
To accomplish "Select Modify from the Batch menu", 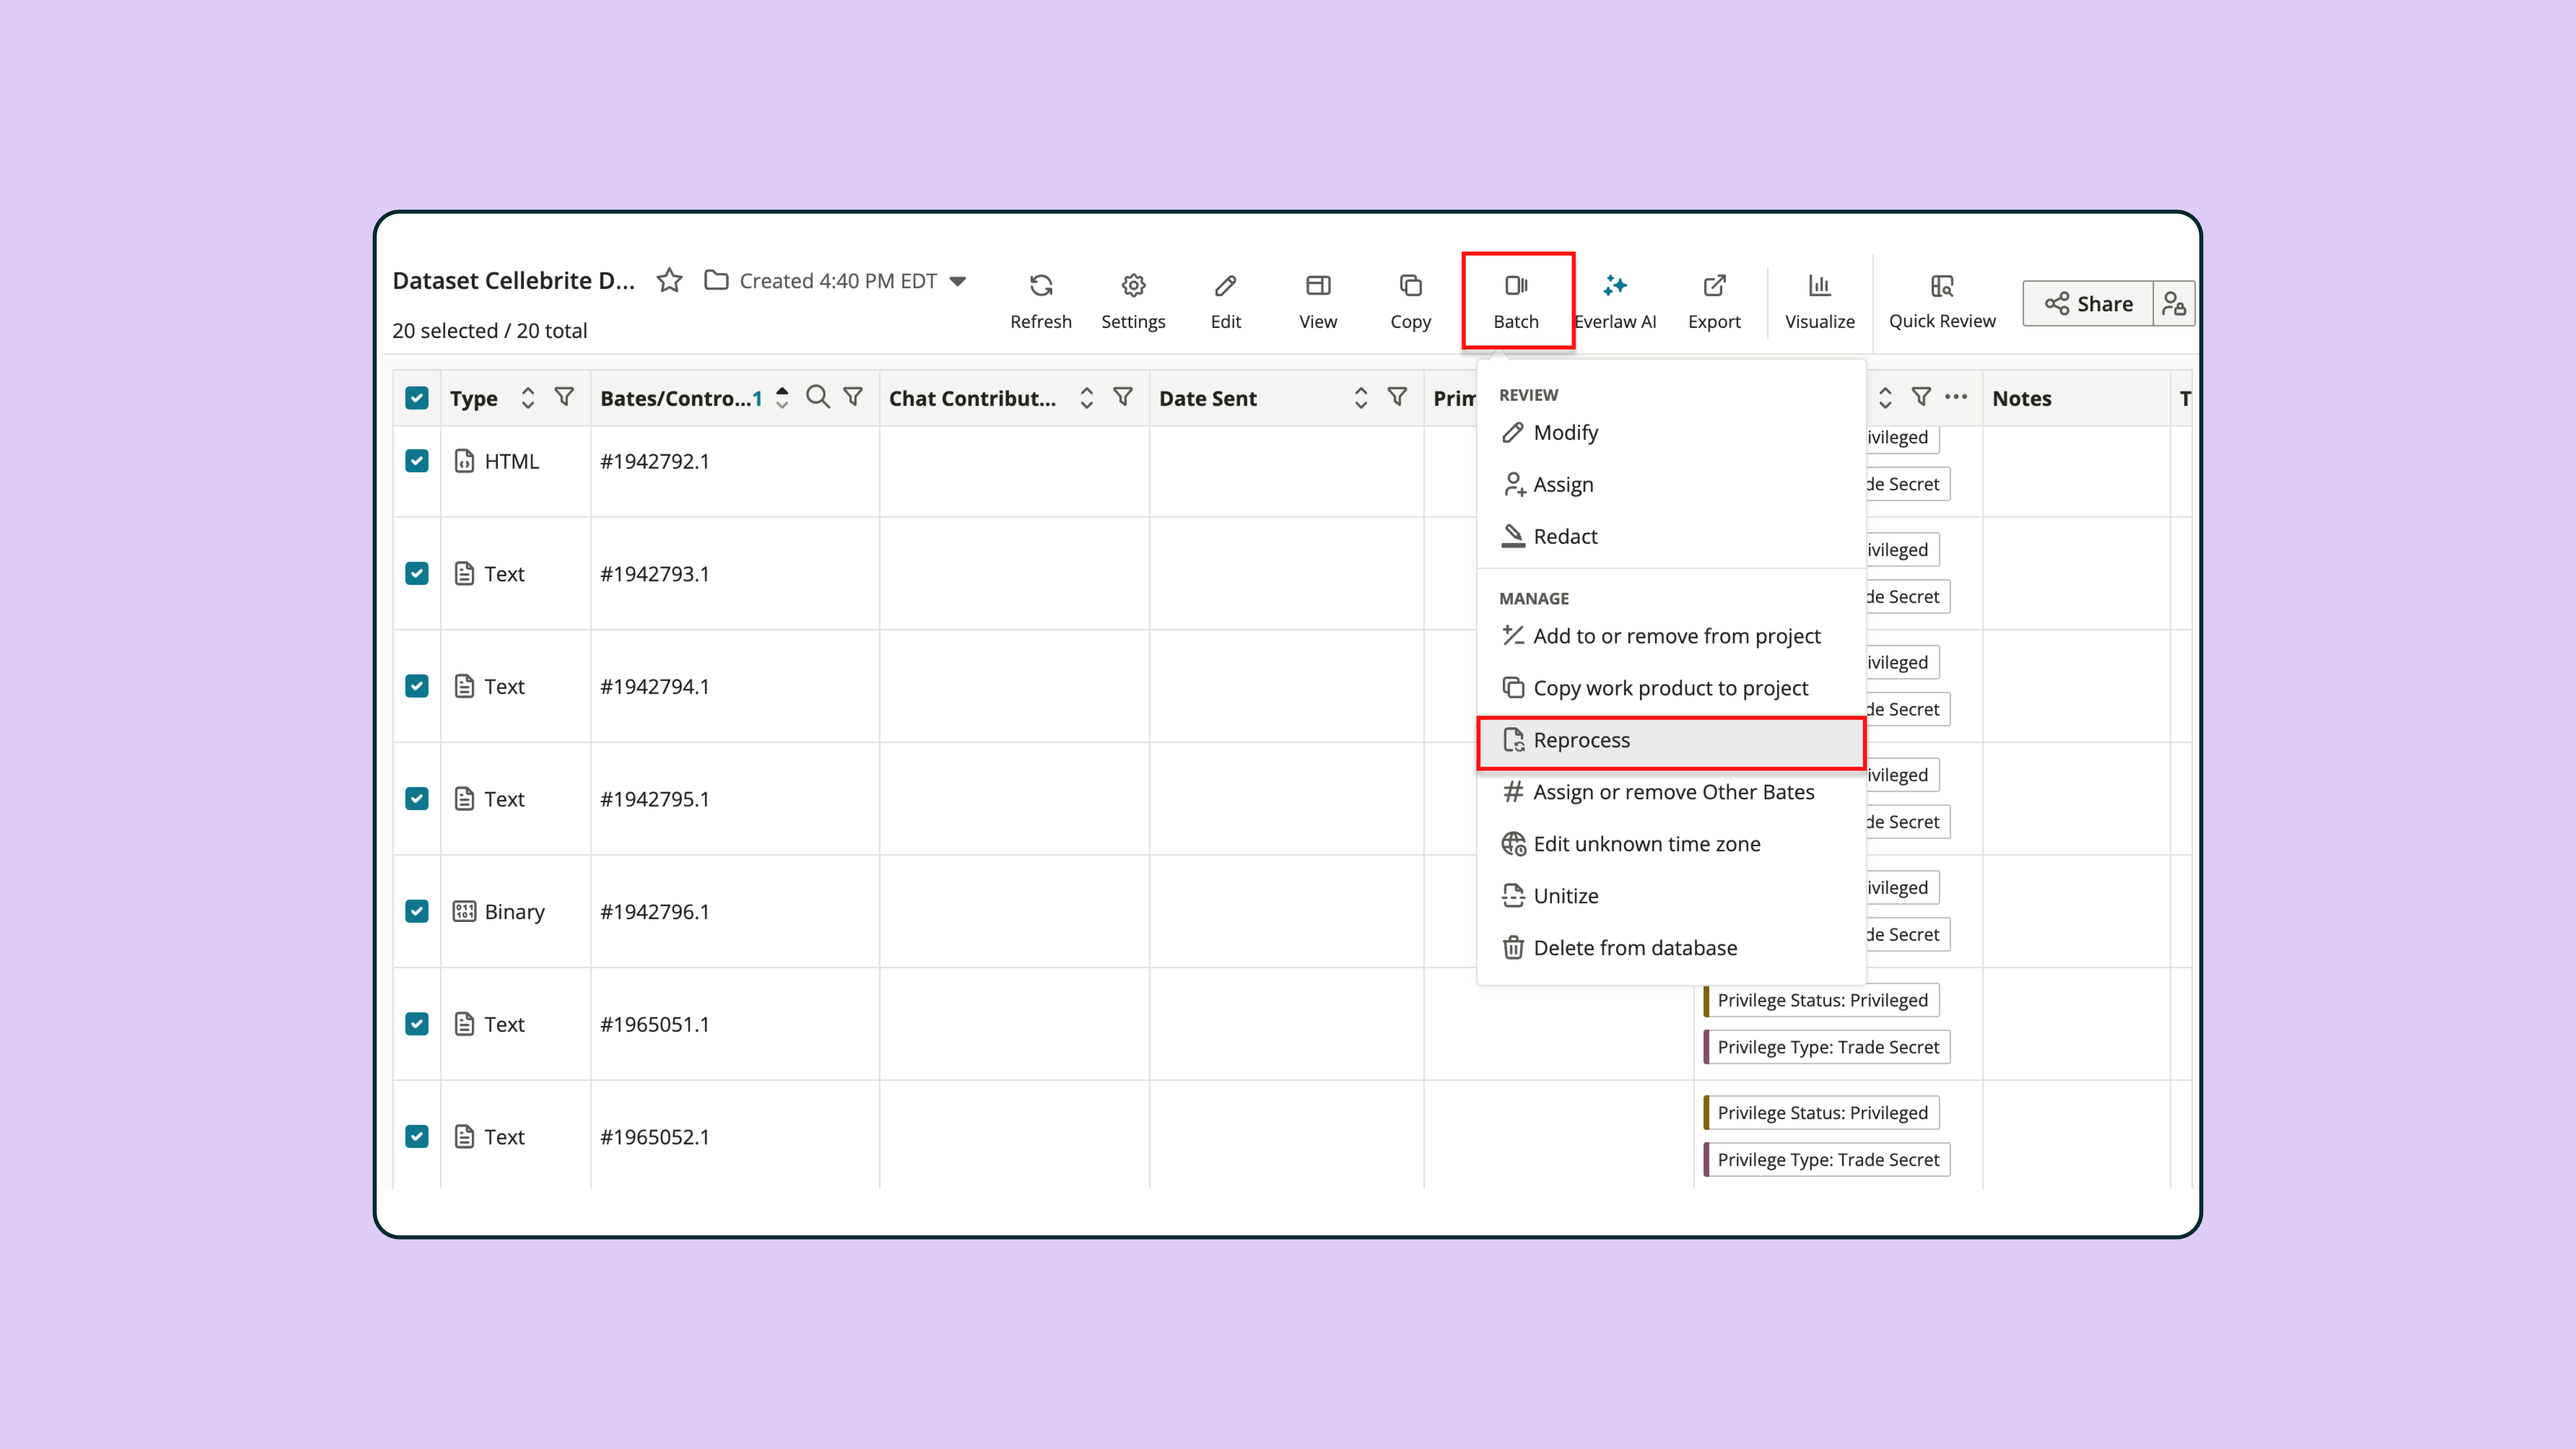I will [x=1671, y=432].
